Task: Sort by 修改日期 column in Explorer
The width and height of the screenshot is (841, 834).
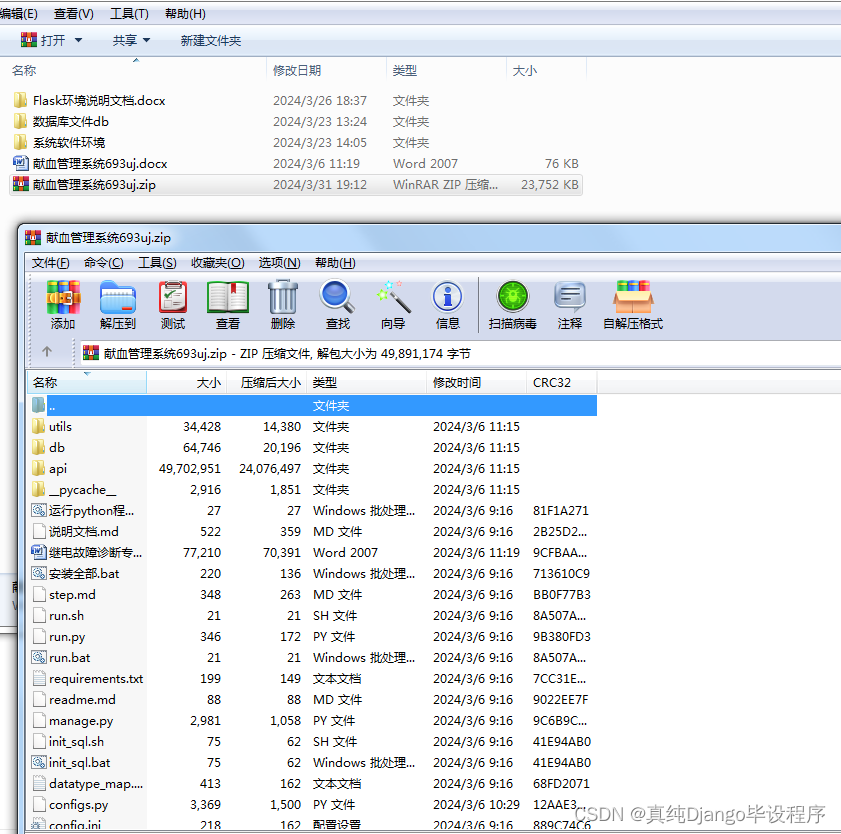Action: pyautogui.click(x=326, y=71)
